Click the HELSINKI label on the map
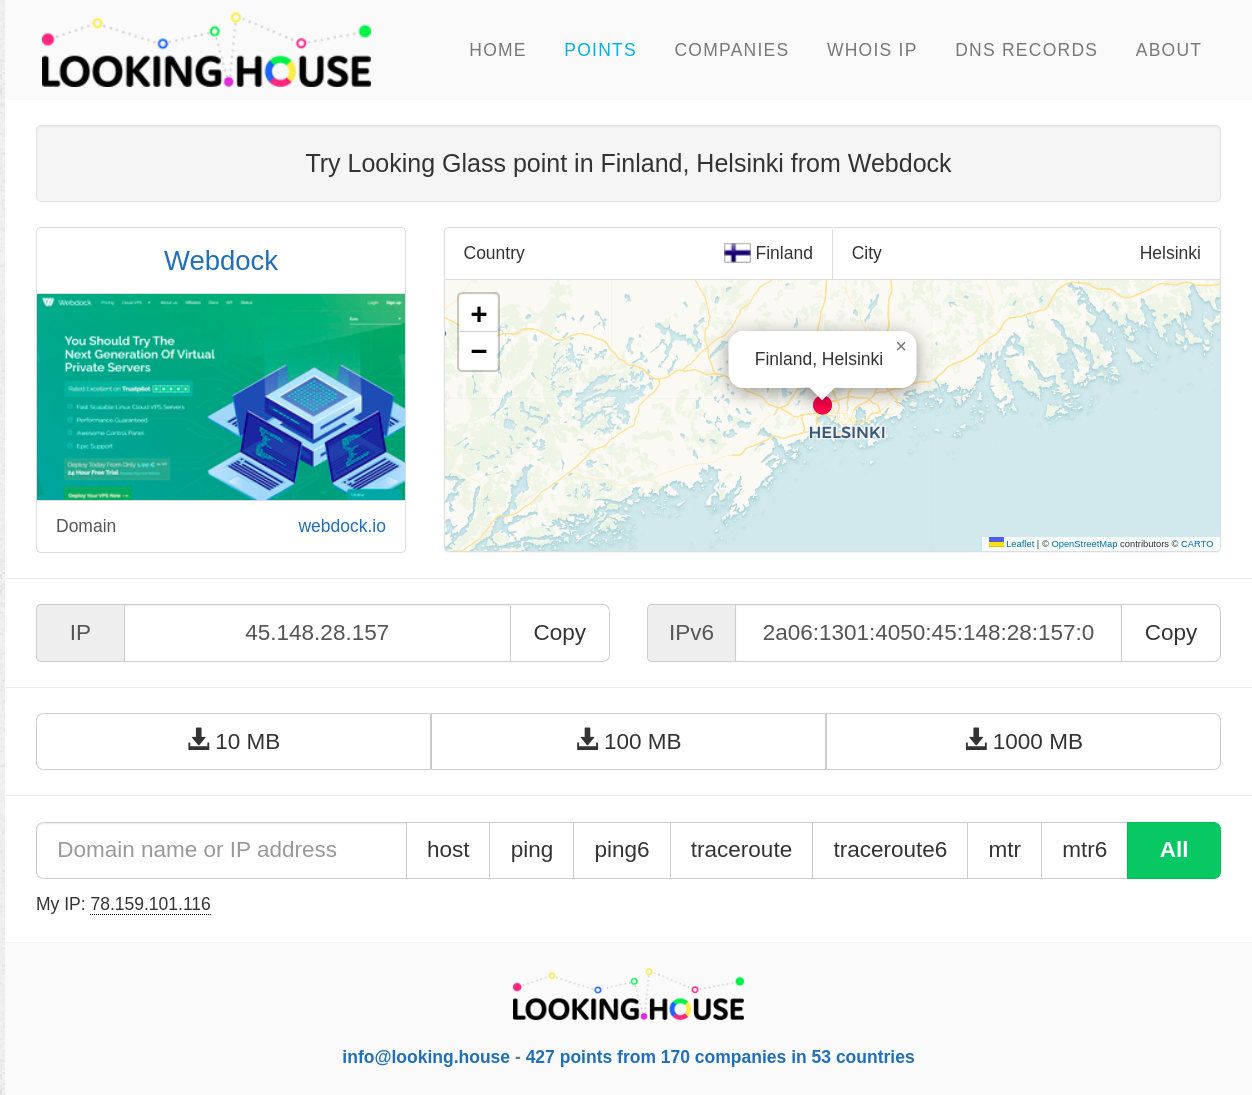The height and width of the screenshot is (1095, 1252). (x=847, y=433)
